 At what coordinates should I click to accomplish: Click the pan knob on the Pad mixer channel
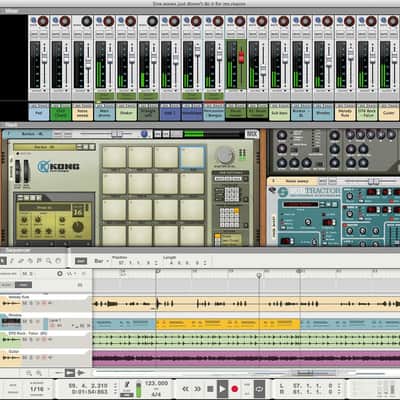[43, 21]
